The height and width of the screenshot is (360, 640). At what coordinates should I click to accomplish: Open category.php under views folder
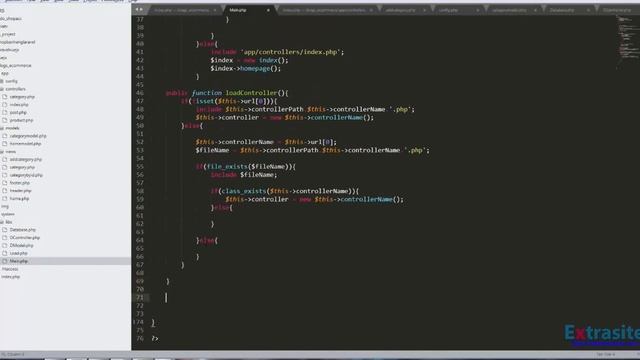(x=22, y=167)
